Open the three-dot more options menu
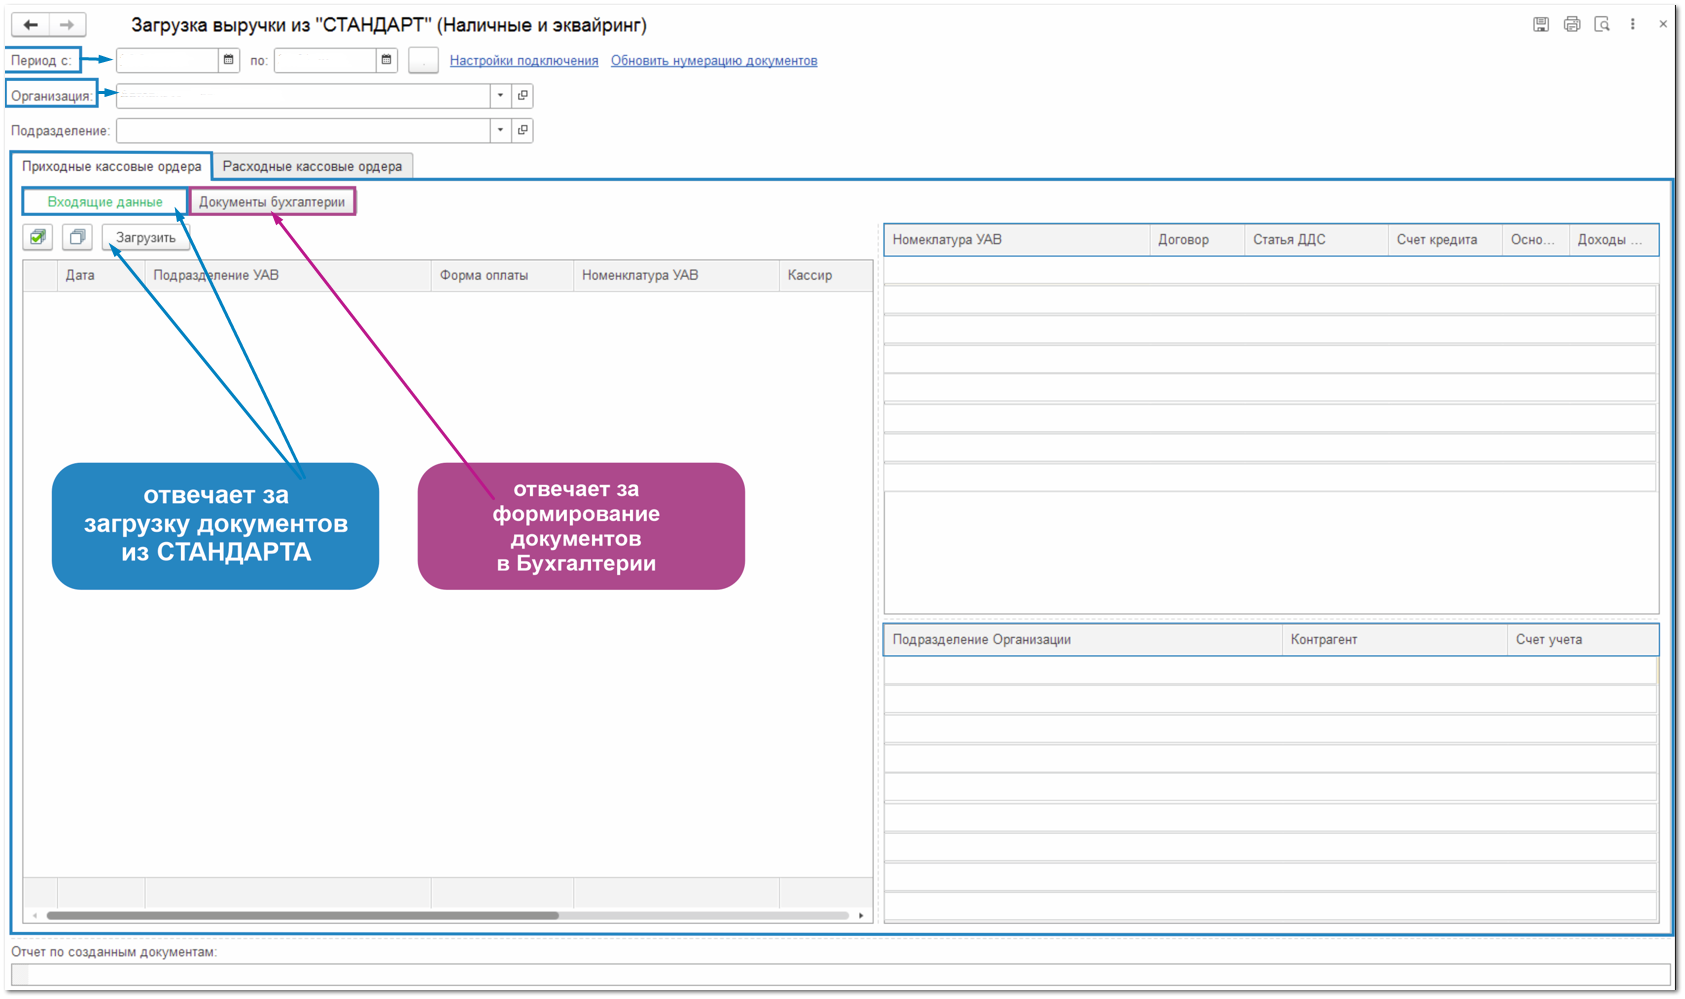The image size is (1685, 999). click(1633, 25)
